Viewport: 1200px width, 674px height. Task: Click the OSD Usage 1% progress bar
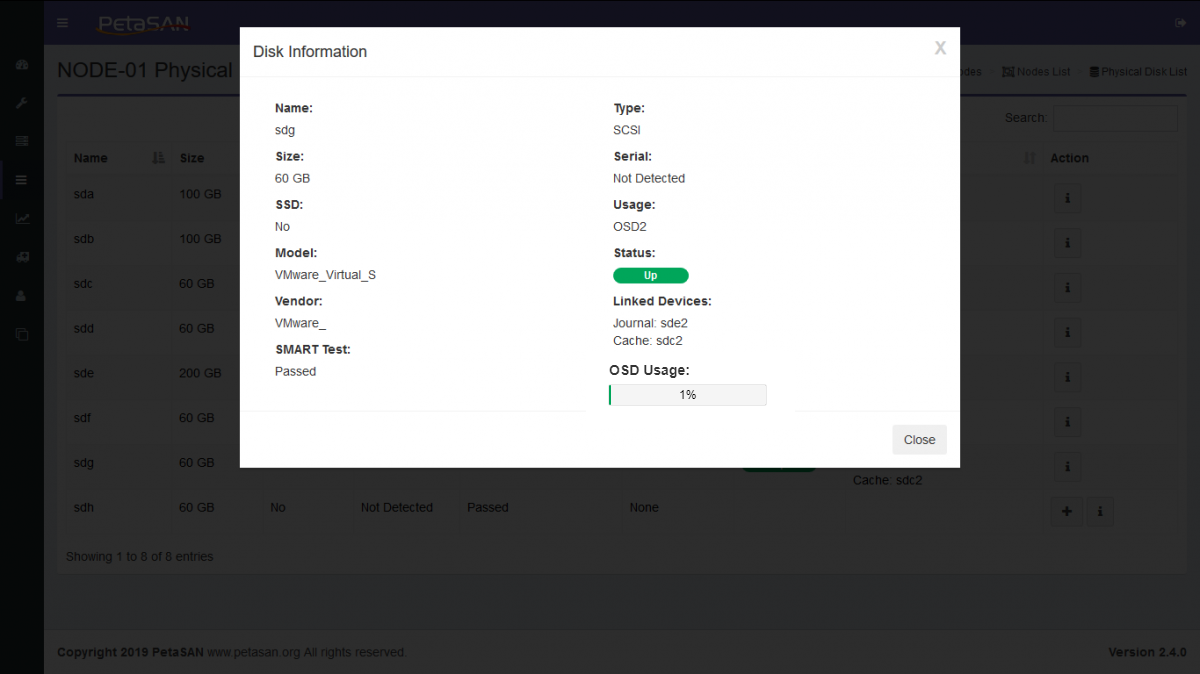(x=688, y=395)
